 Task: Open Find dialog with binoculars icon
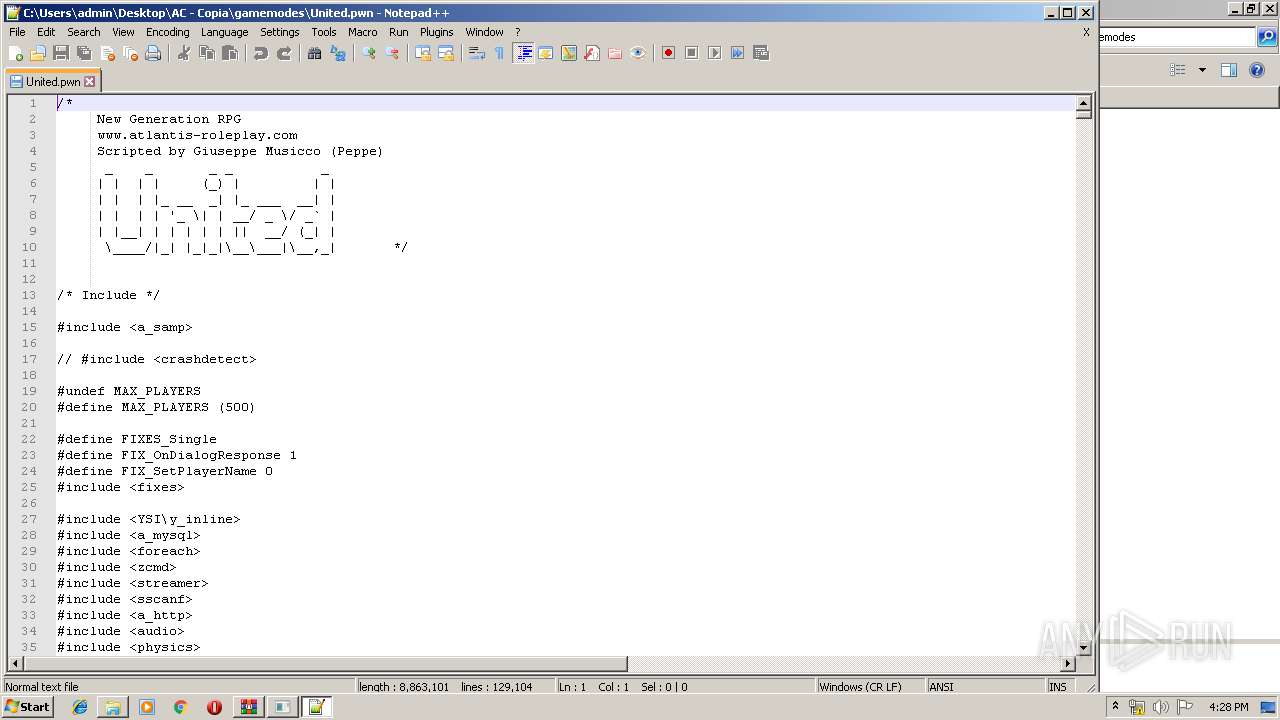tap(315, 53)
